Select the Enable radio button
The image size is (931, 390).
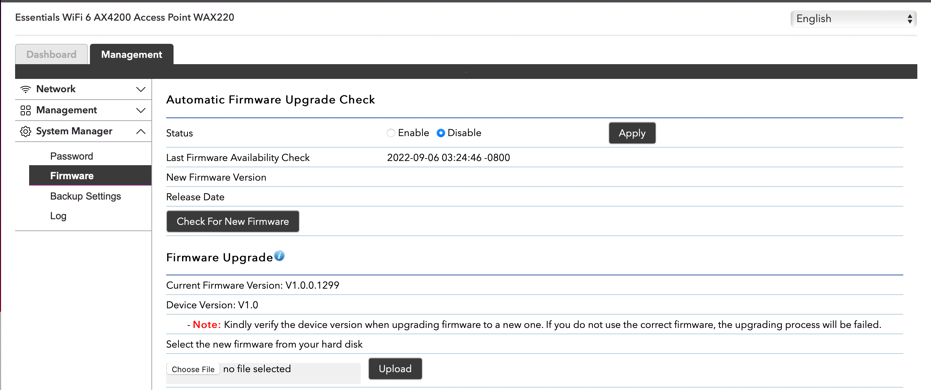coord(391,133)
